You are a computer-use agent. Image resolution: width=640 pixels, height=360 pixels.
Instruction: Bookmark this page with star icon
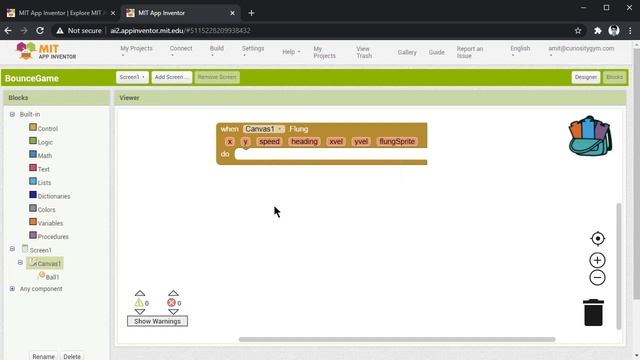pyautogui.click(x=578, y=31)
